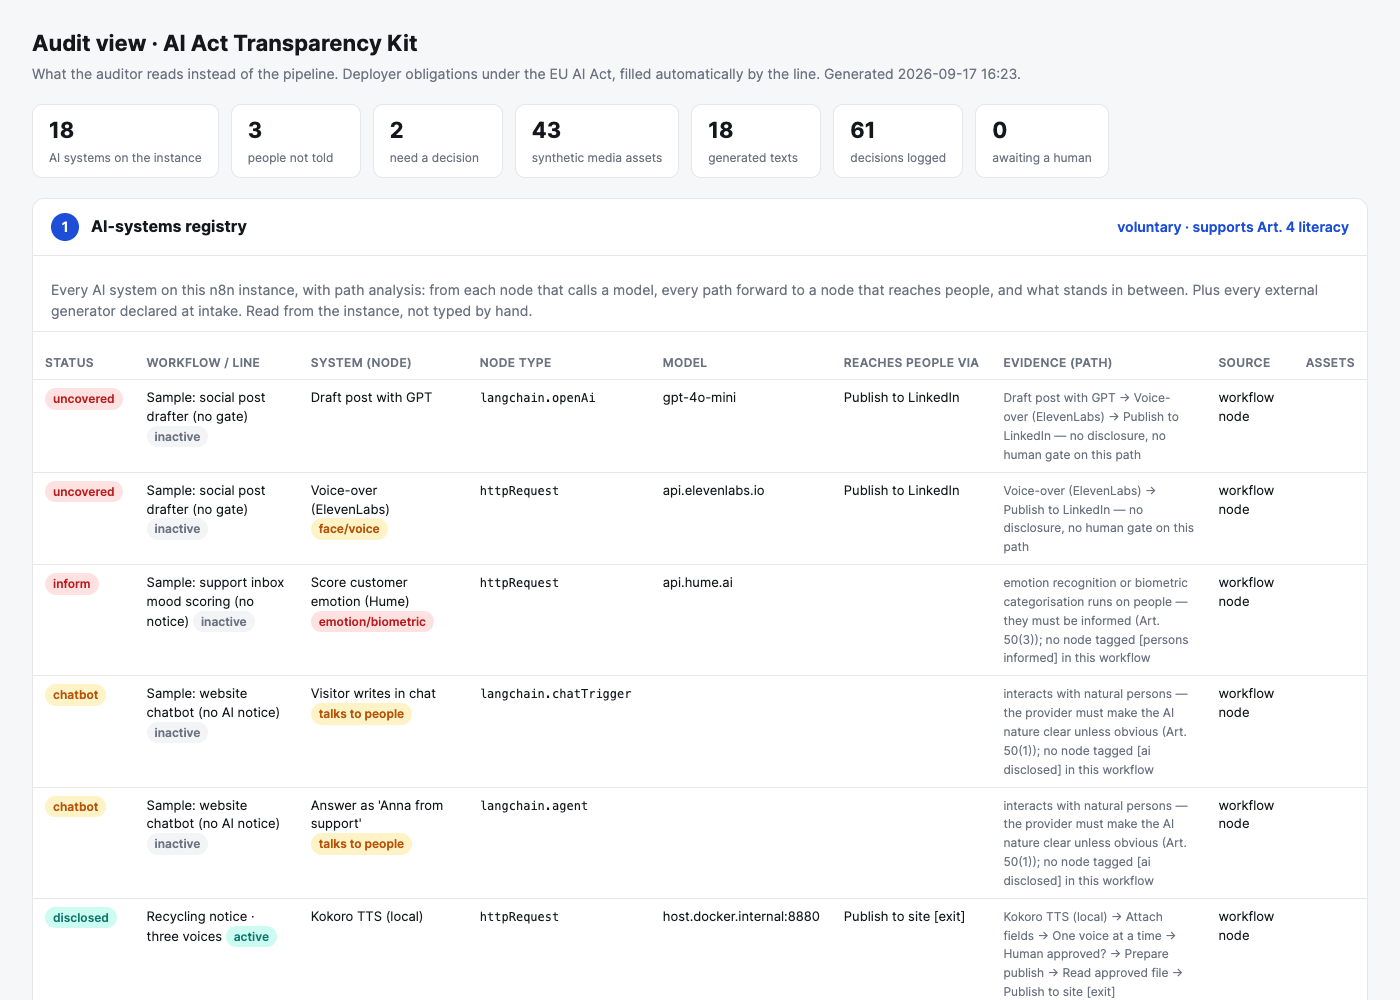Click the 'Audit view · AI Act Transparency Kit' title
This screenshot has height=1000, width=1400.
click(x=225, y=43)
